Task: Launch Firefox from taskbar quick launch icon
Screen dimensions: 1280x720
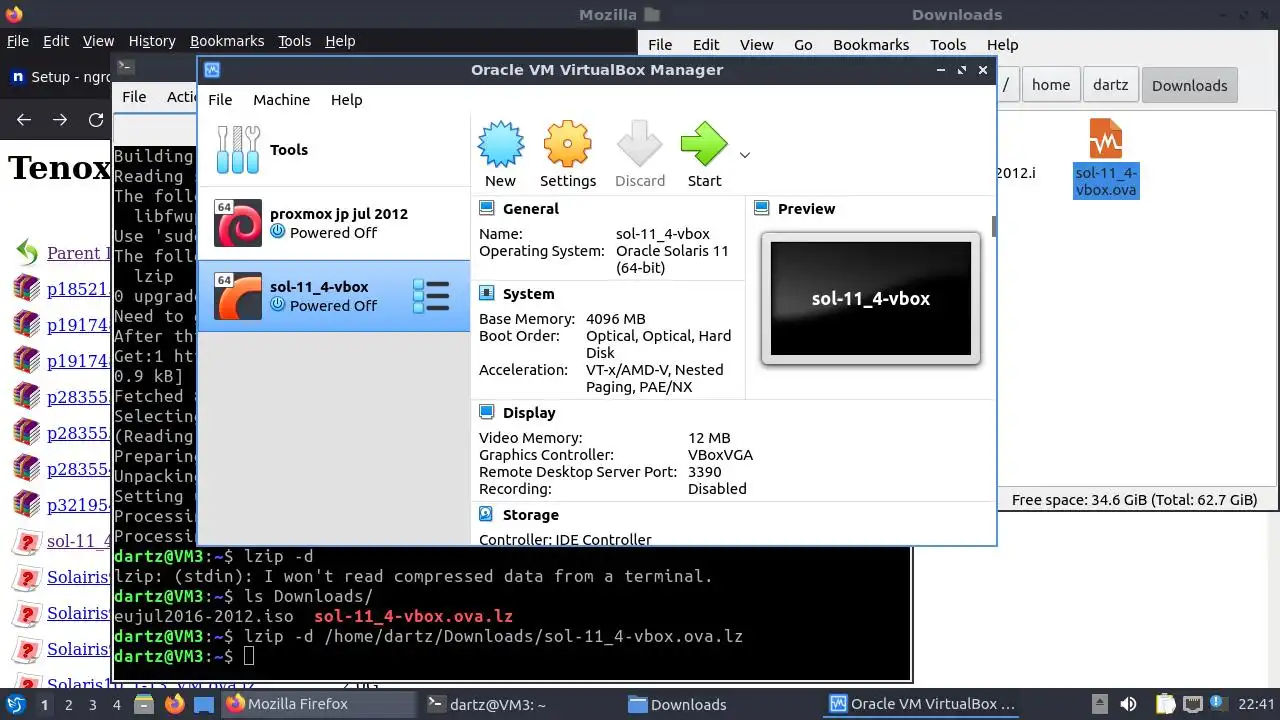Action: tap(175, 704)
